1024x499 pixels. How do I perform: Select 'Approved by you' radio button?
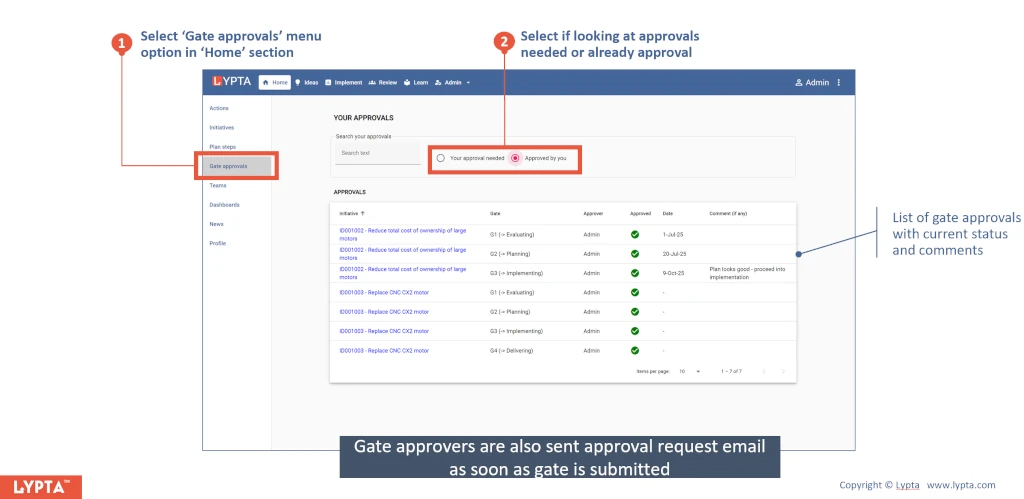point(515,158)
